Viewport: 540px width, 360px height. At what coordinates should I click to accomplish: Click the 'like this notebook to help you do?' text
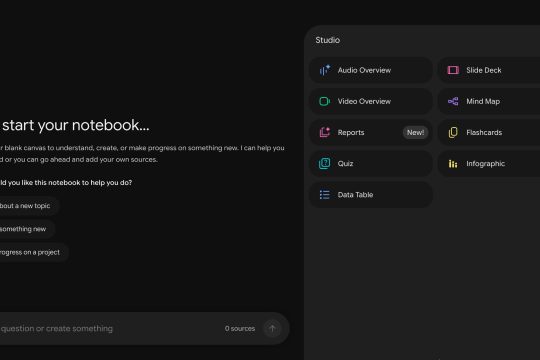click(x=76, y=183)
